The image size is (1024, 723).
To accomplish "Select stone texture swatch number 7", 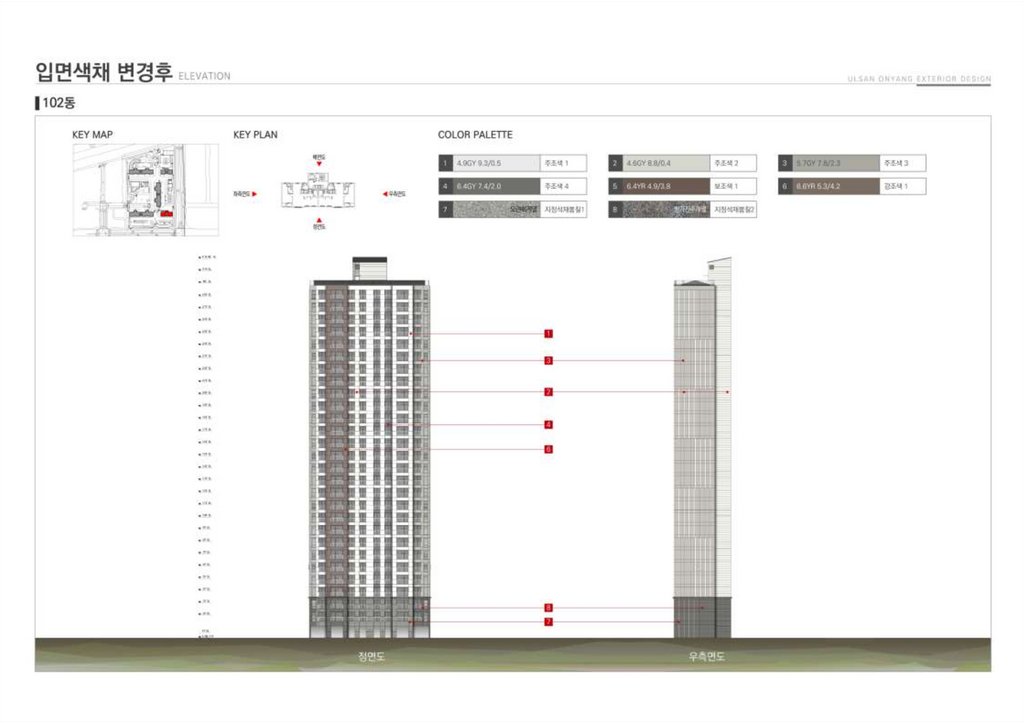I will (x=497, y=210).
